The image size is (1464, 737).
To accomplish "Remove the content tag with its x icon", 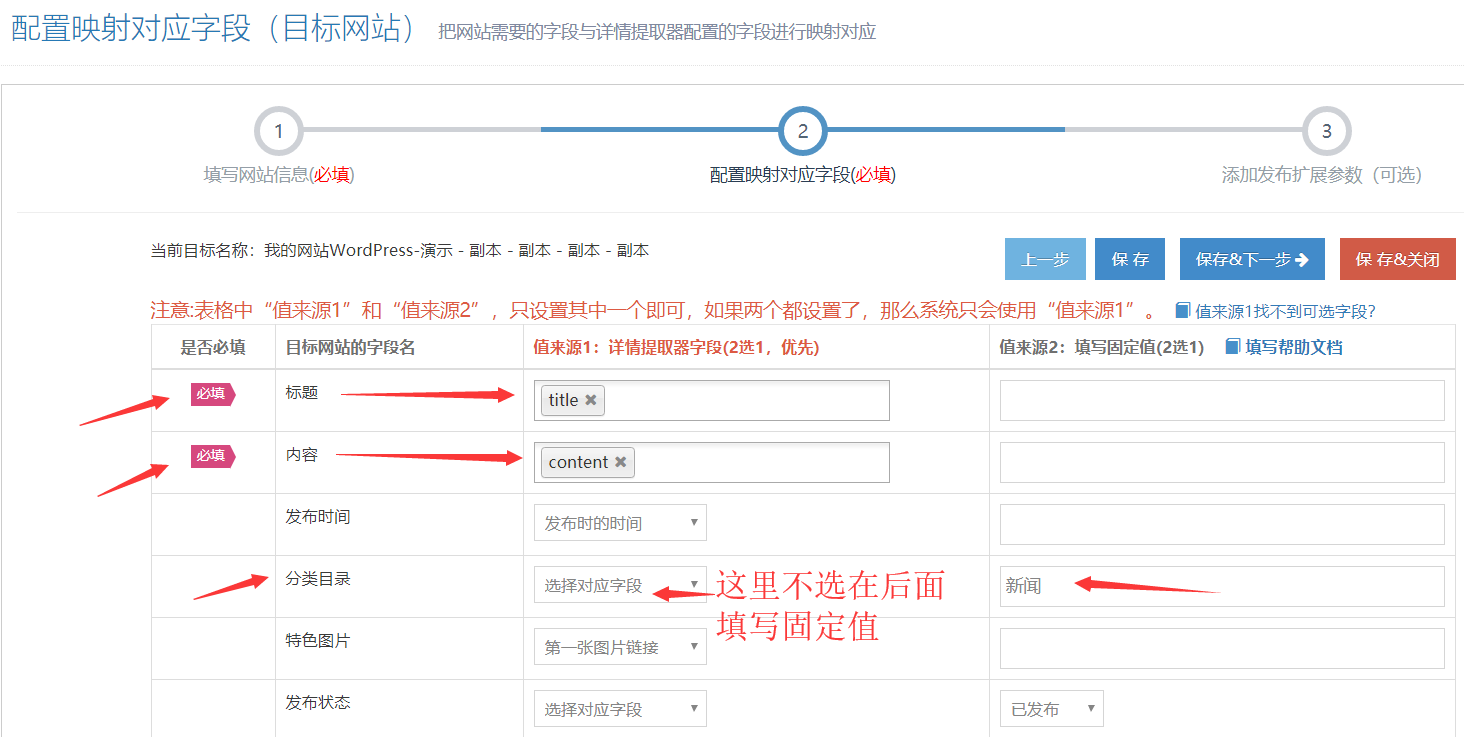I will (621, 462).
